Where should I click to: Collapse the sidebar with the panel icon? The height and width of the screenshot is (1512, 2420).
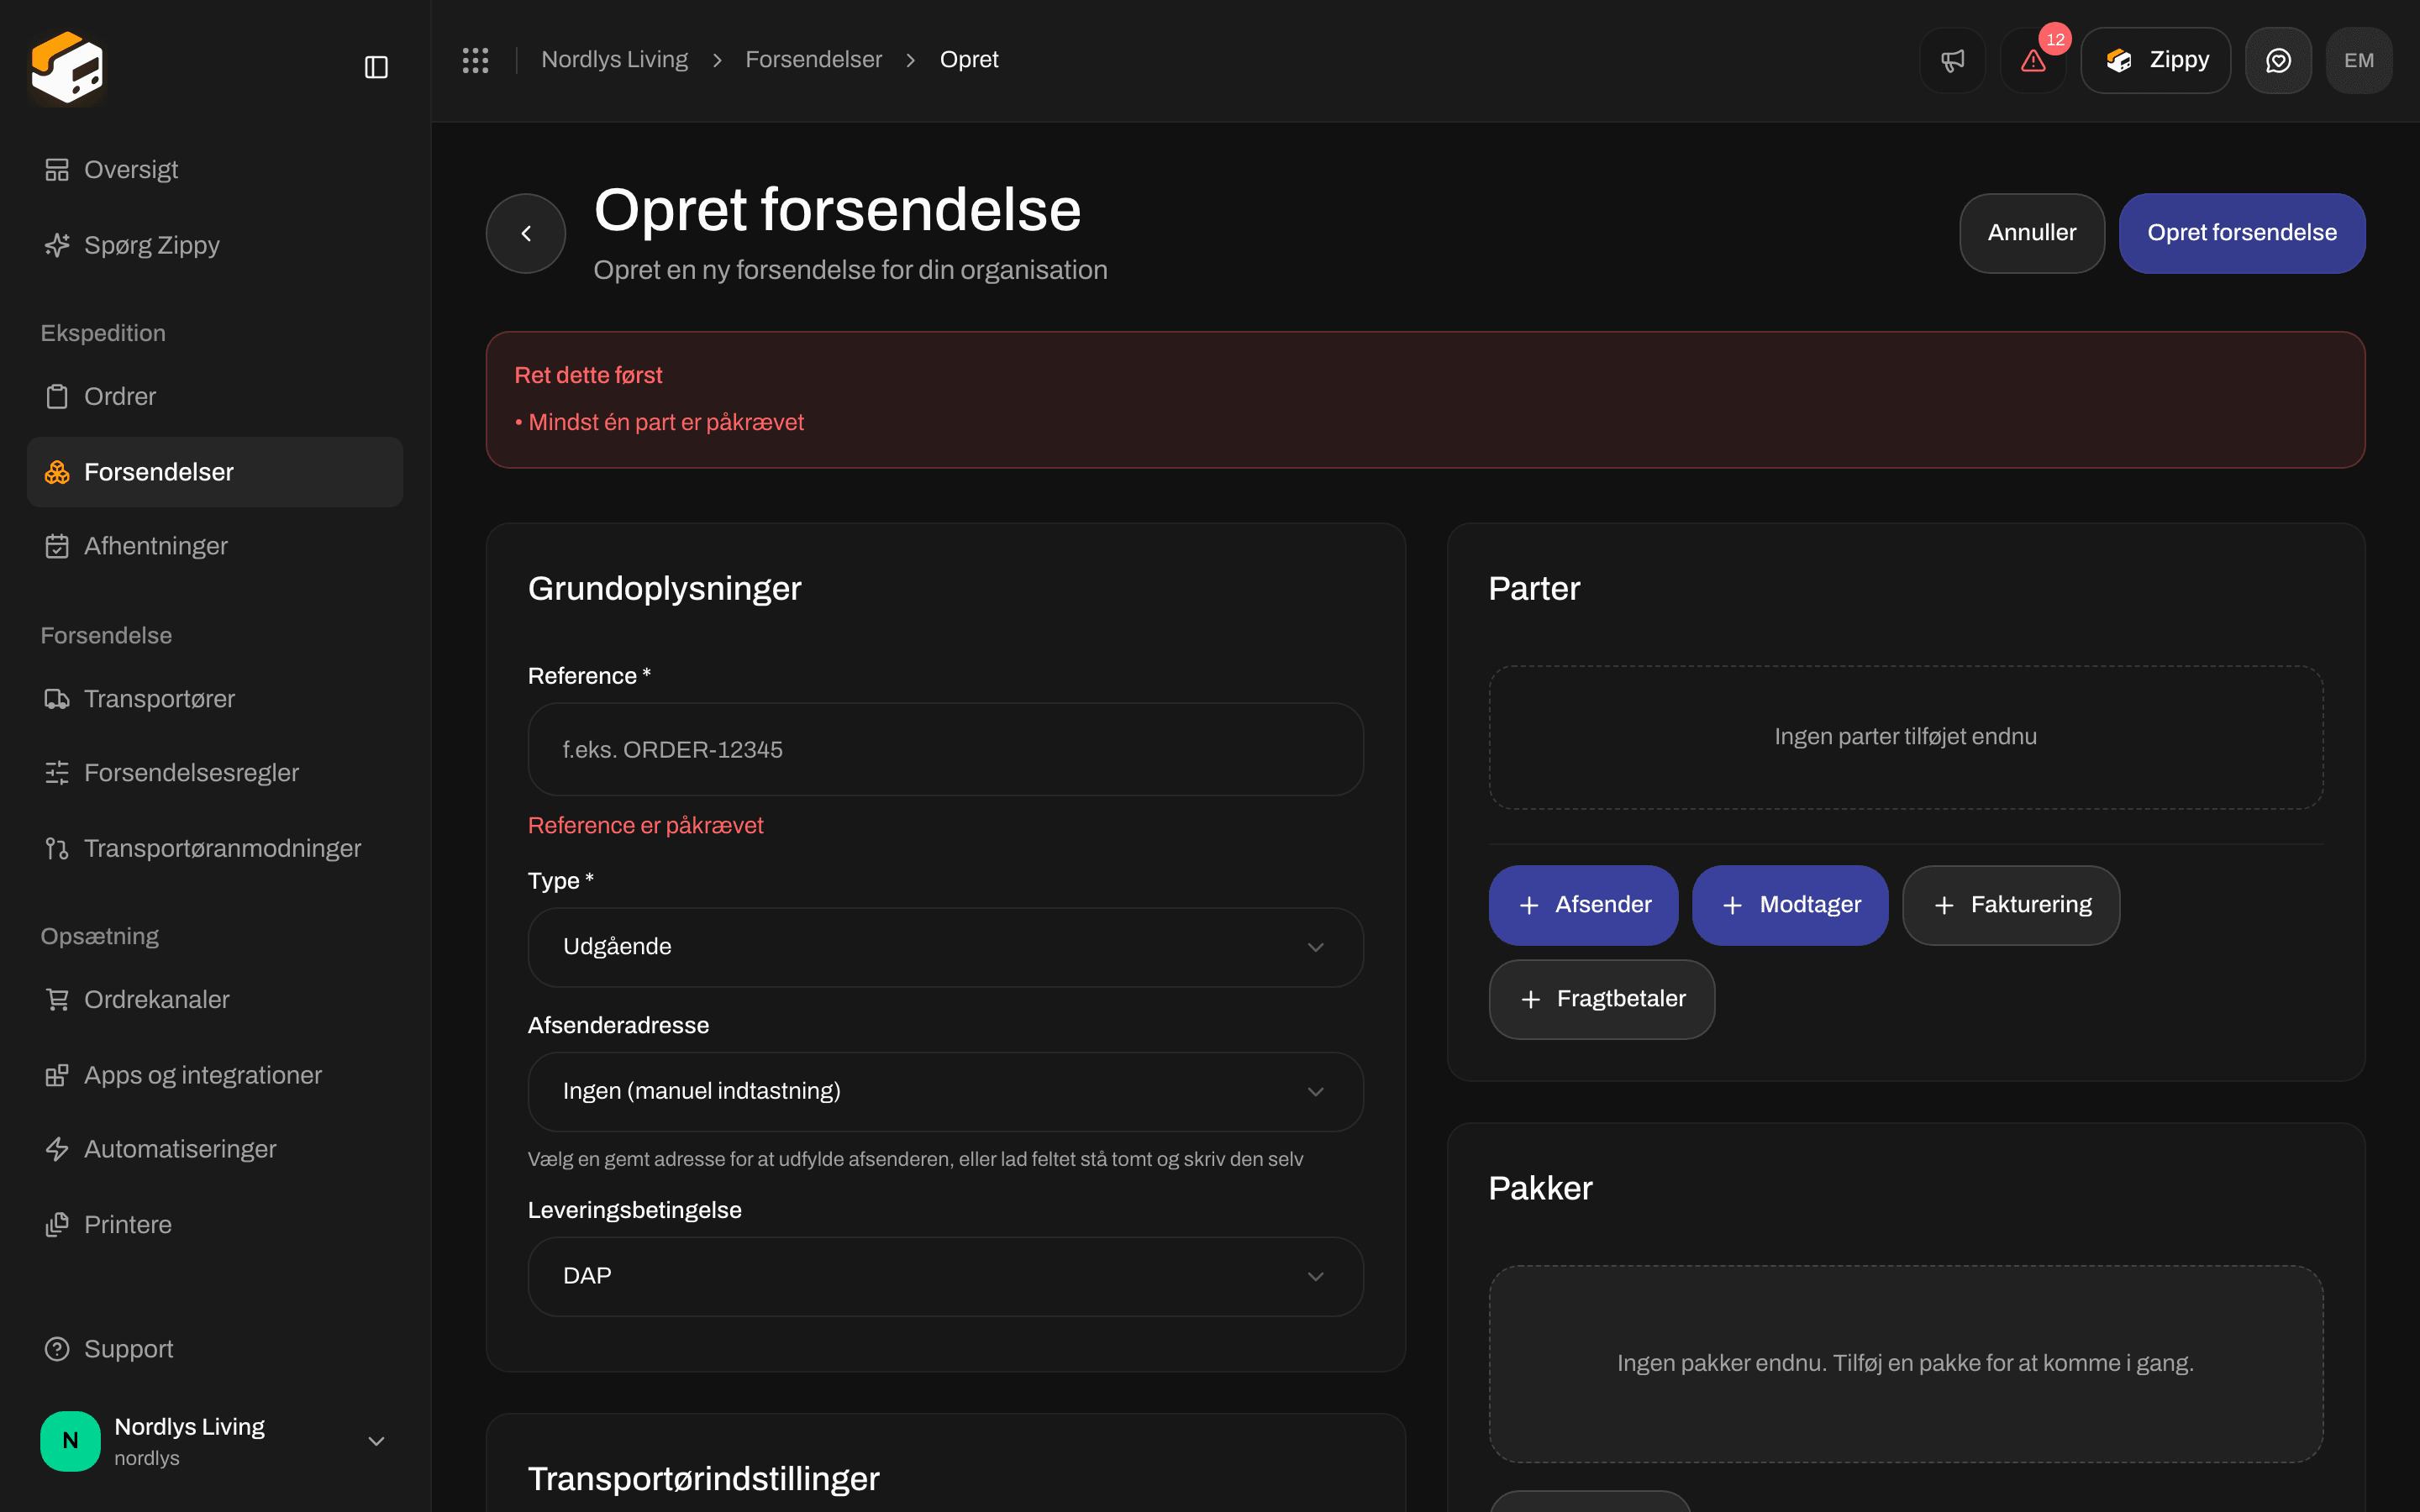coord(376,67)
